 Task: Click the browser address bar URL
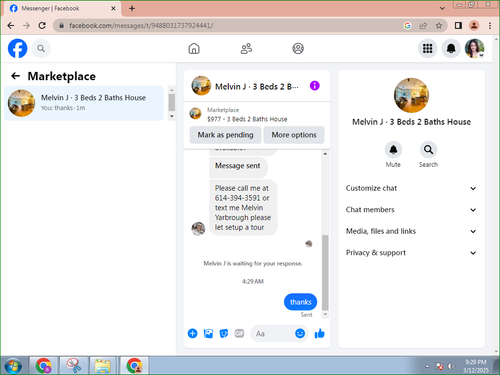pos(141,26)
